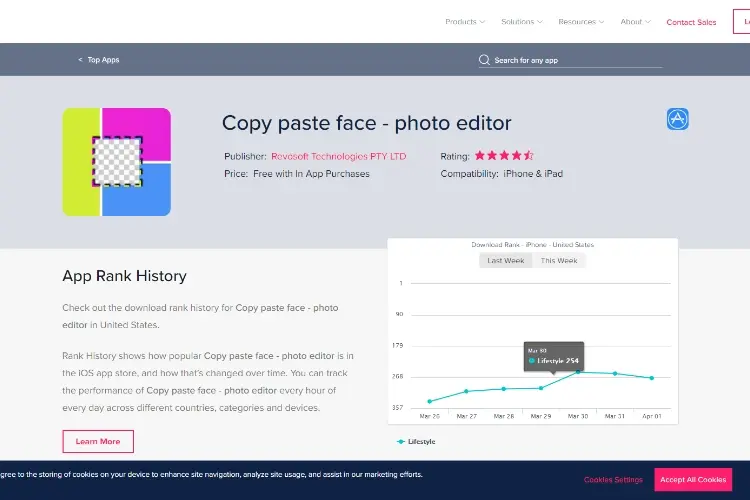Click the 'Free with In App Purchases' text
Screen dimensions: 750x500
tap(311, 174)
